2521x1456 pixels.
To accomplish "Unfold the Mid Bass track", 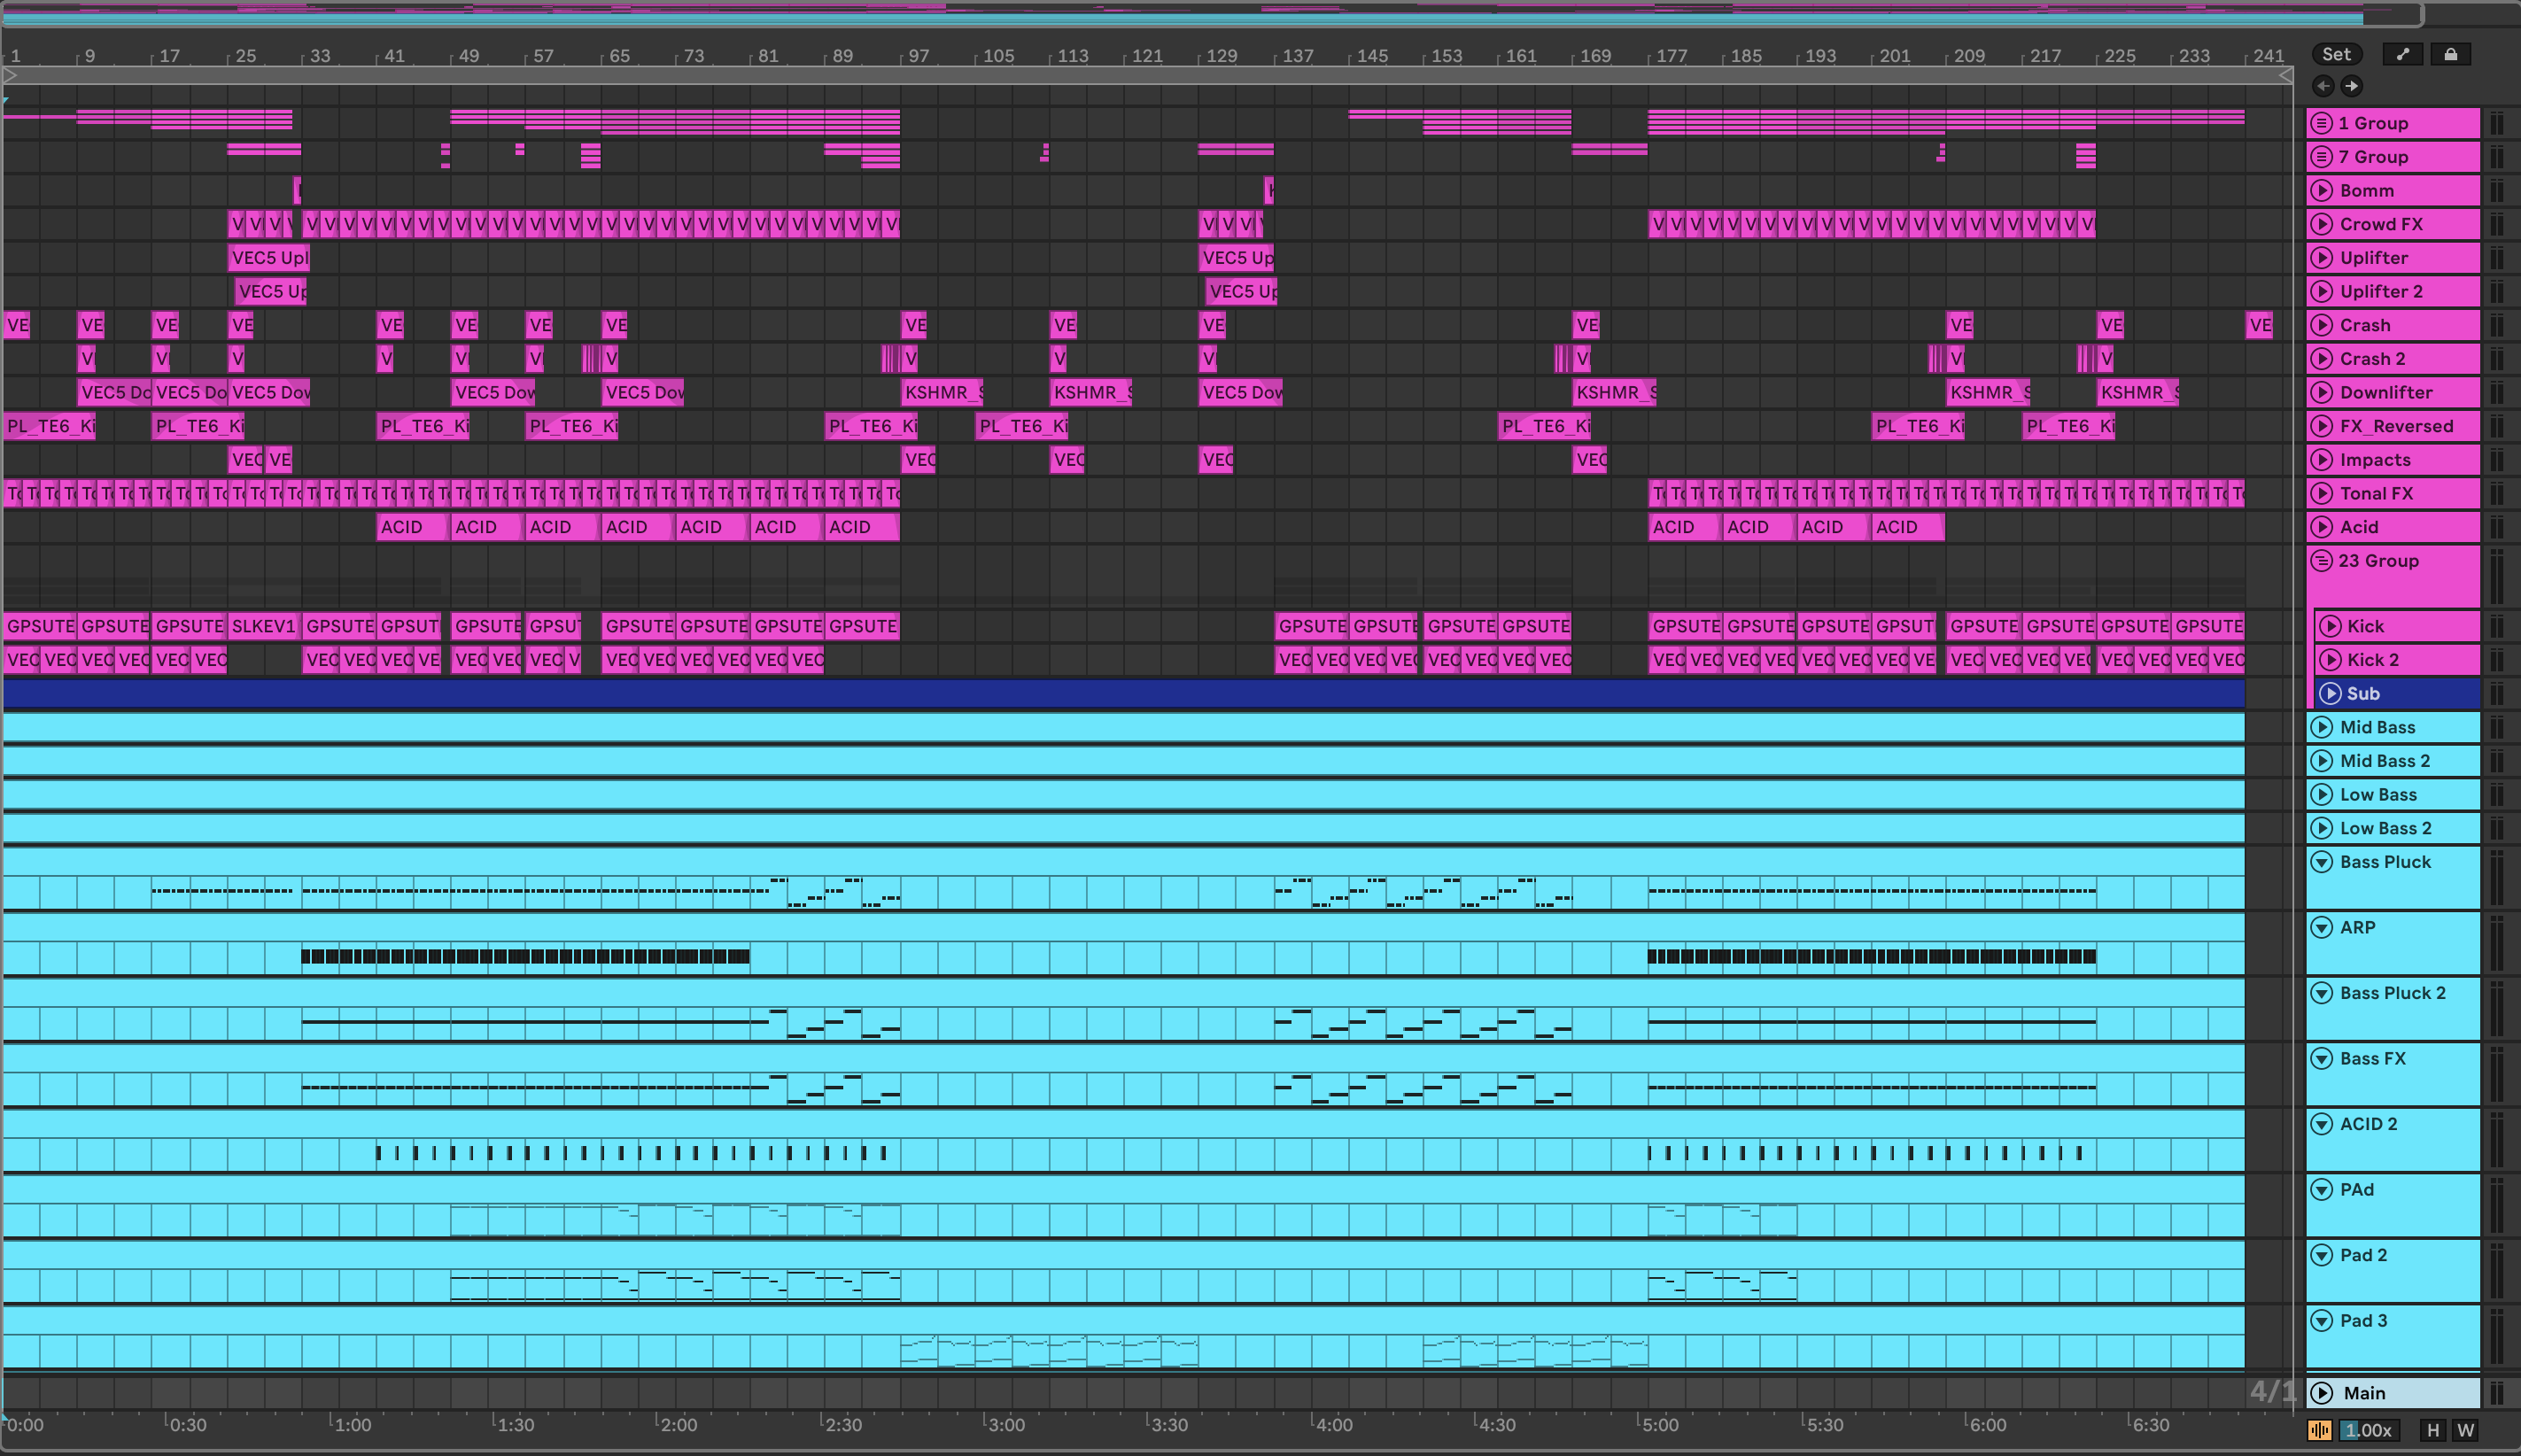I will point(2322,727).
